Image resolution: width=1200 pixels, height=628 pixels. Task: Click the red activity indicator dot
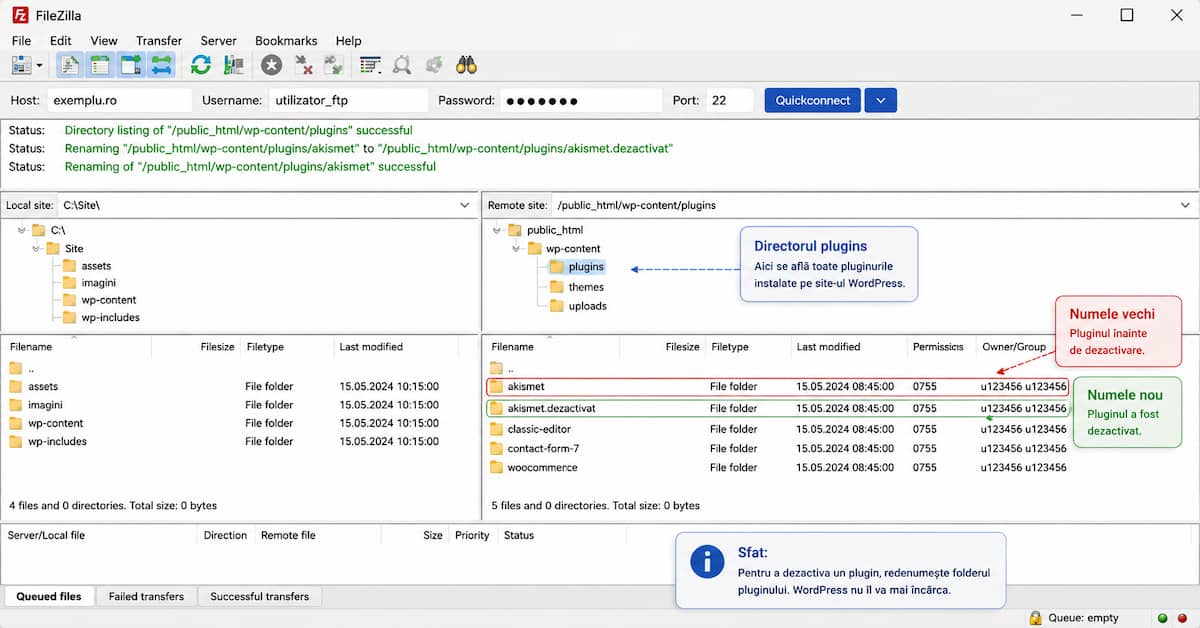(x=1182, y=618)
